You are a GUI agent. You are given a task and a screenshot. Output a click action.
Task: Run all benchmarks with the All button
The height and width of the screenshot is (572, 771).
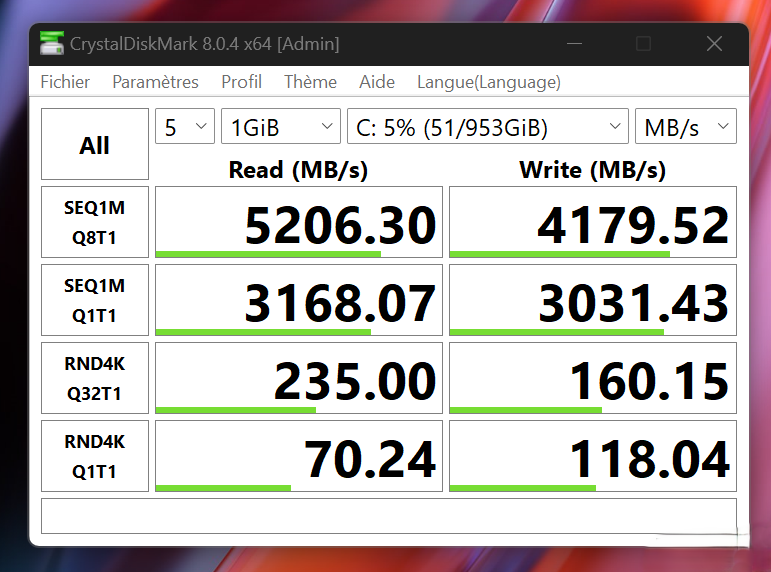click(94, 145)
